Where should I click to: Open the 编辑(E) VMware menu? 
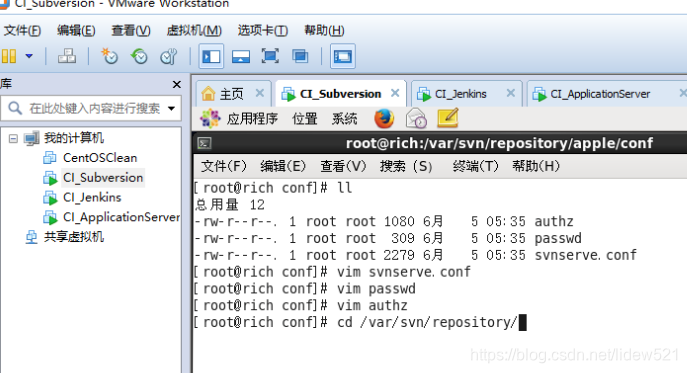(76, 30)
